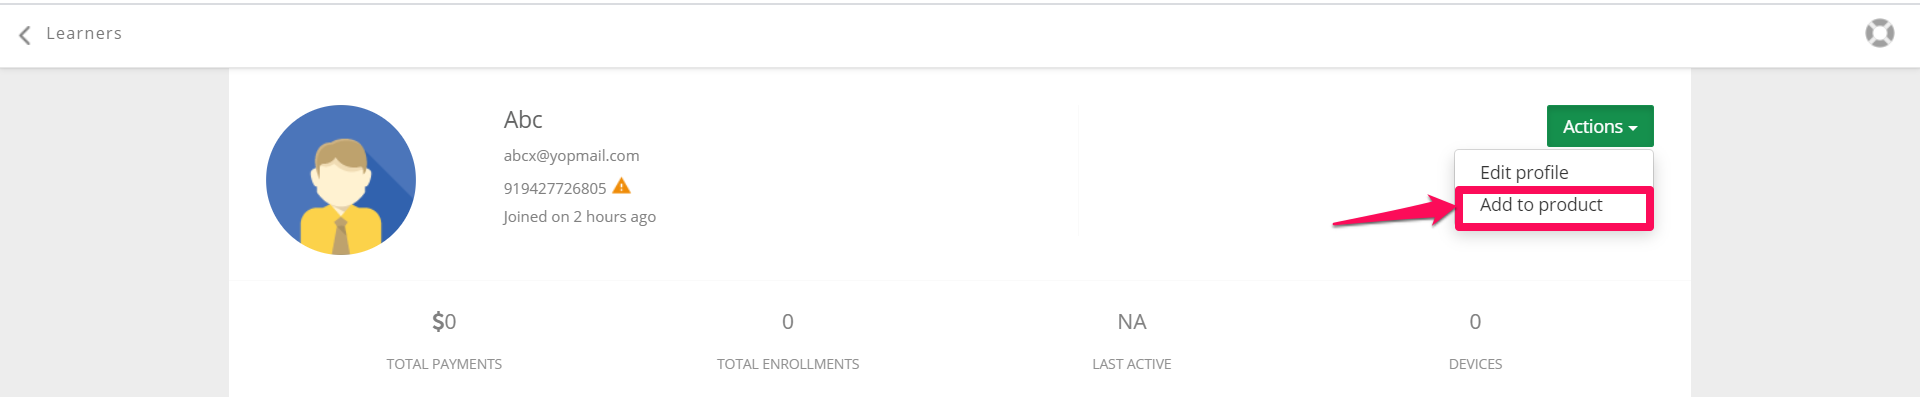
Task: Open the green Actions dropdown
Action: click(1600, 126)
